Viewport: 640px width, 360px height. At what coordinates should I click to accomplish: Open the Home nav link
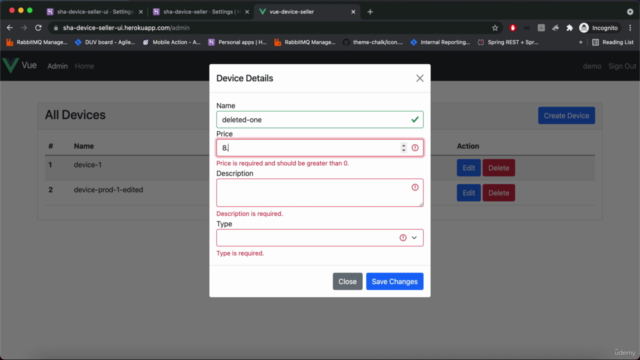click(x=84, y=66)
